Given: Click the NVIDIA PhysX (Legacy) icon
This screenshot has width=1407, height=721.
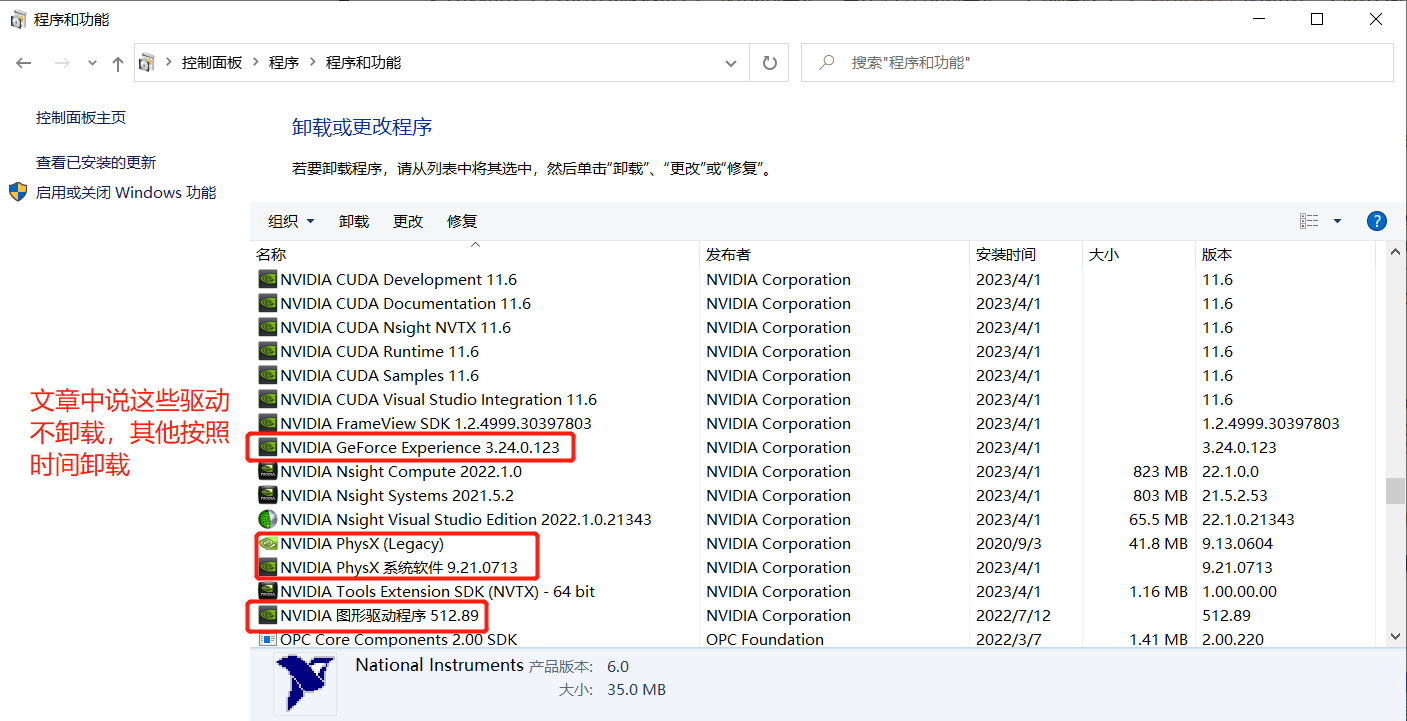Looking at the screenshot, I should coord(267,544).
